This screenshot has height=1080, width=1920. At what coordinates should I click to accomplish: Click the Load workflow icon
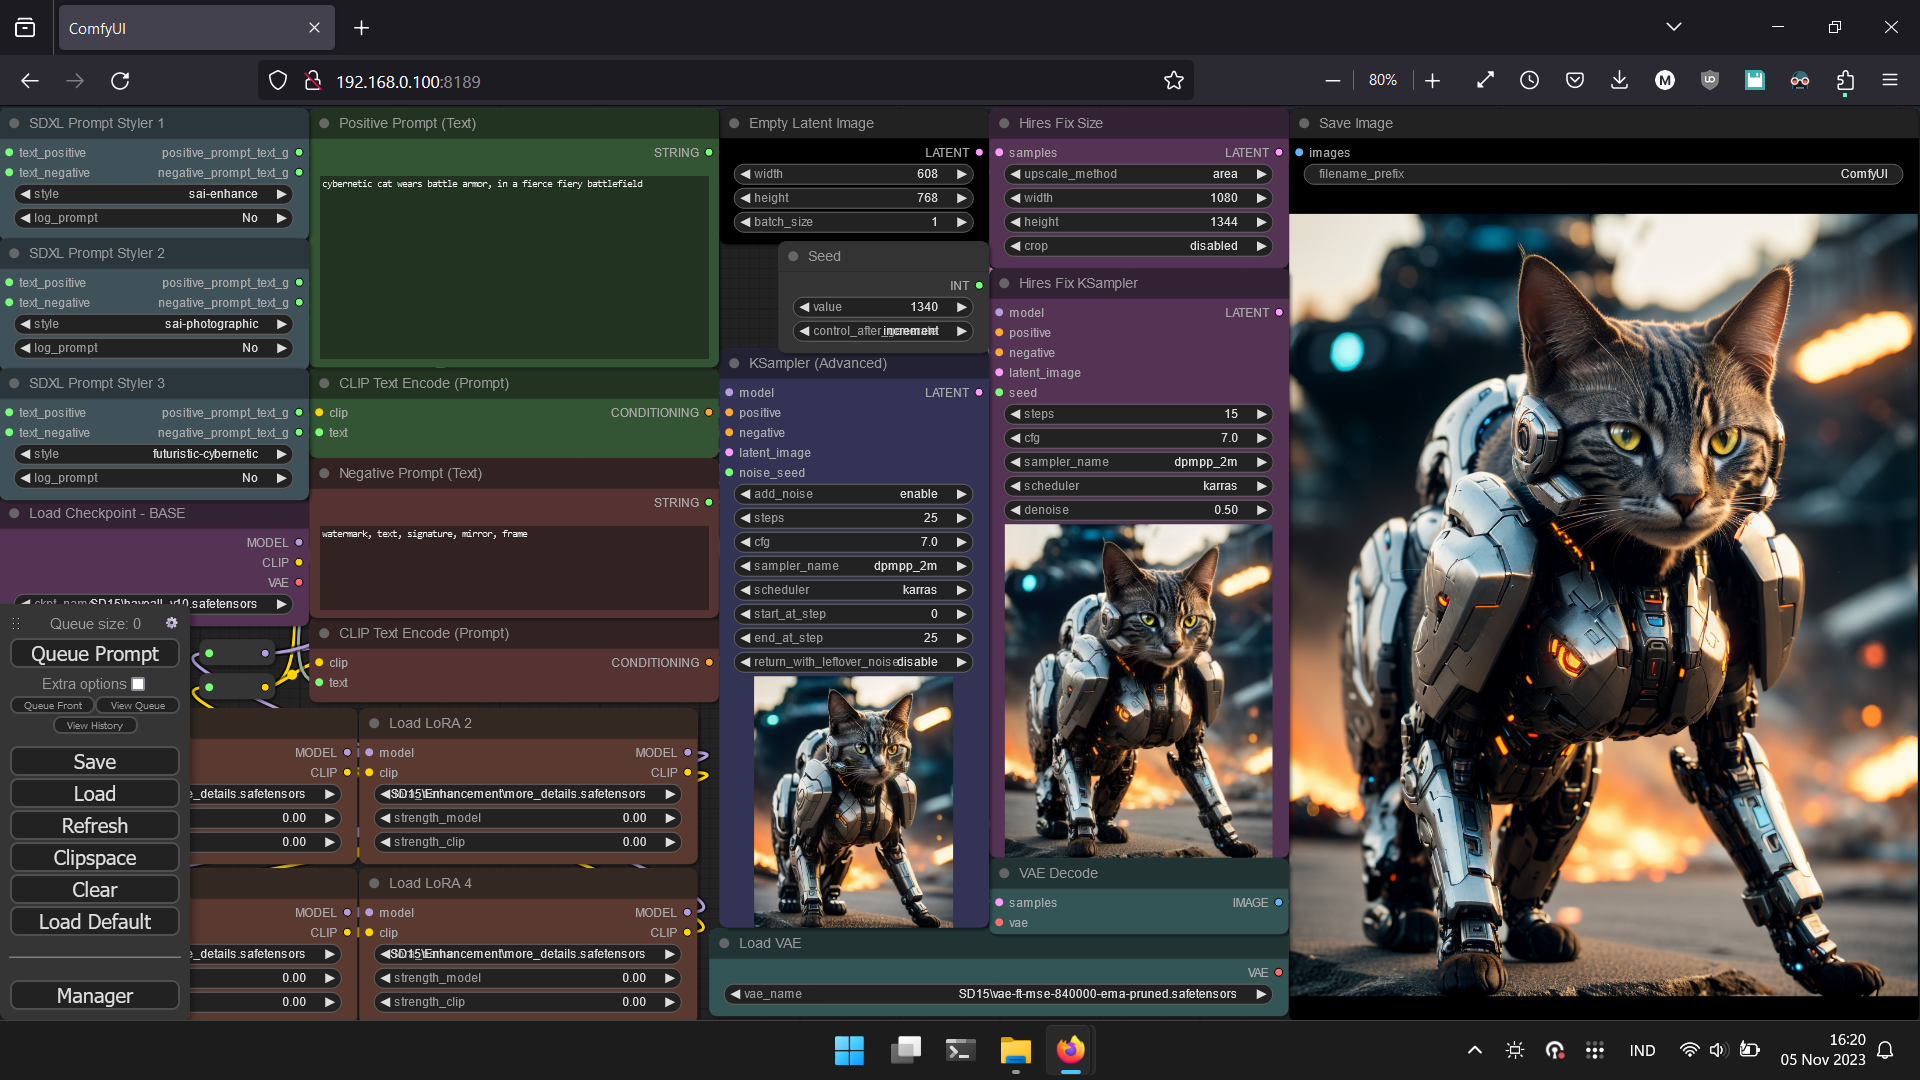point(94,793)
